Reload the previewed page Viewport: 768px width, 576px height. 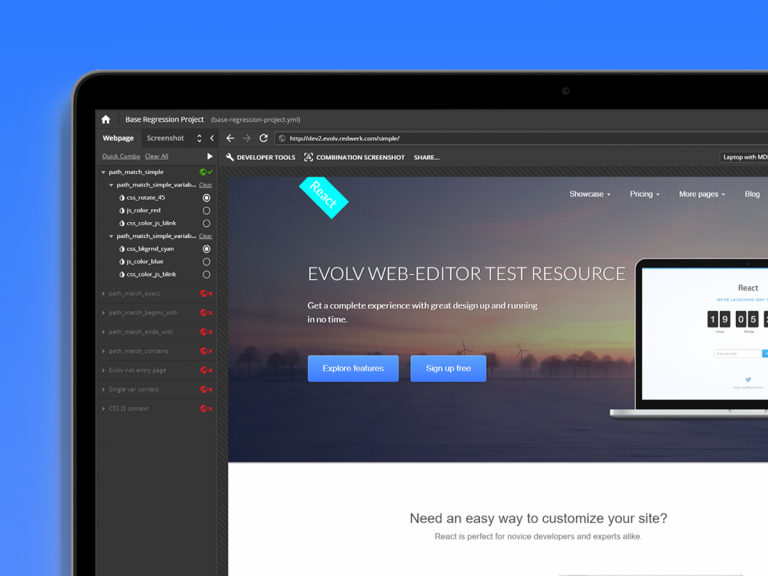264,138
